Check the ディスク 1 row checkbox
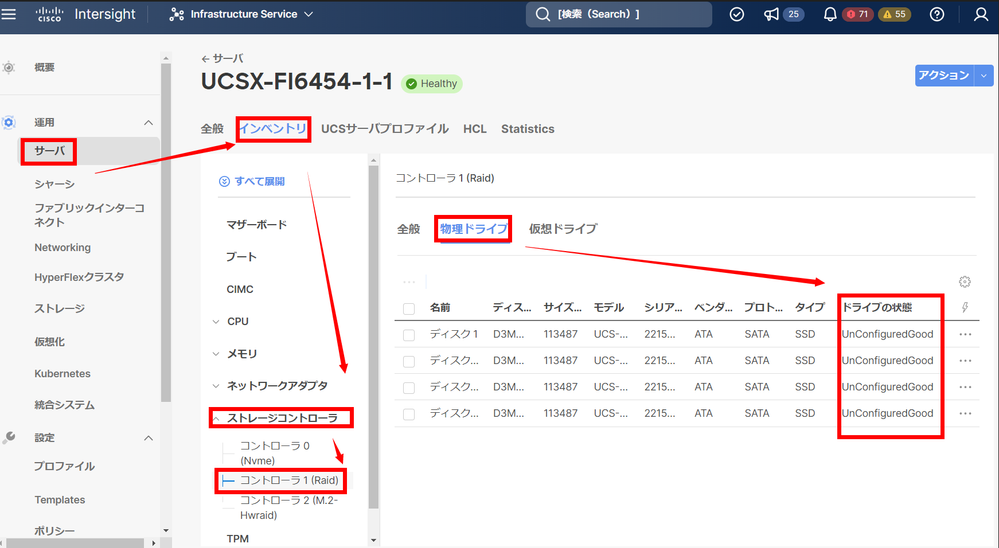This screenshot has width=999, height=548. 409,335
